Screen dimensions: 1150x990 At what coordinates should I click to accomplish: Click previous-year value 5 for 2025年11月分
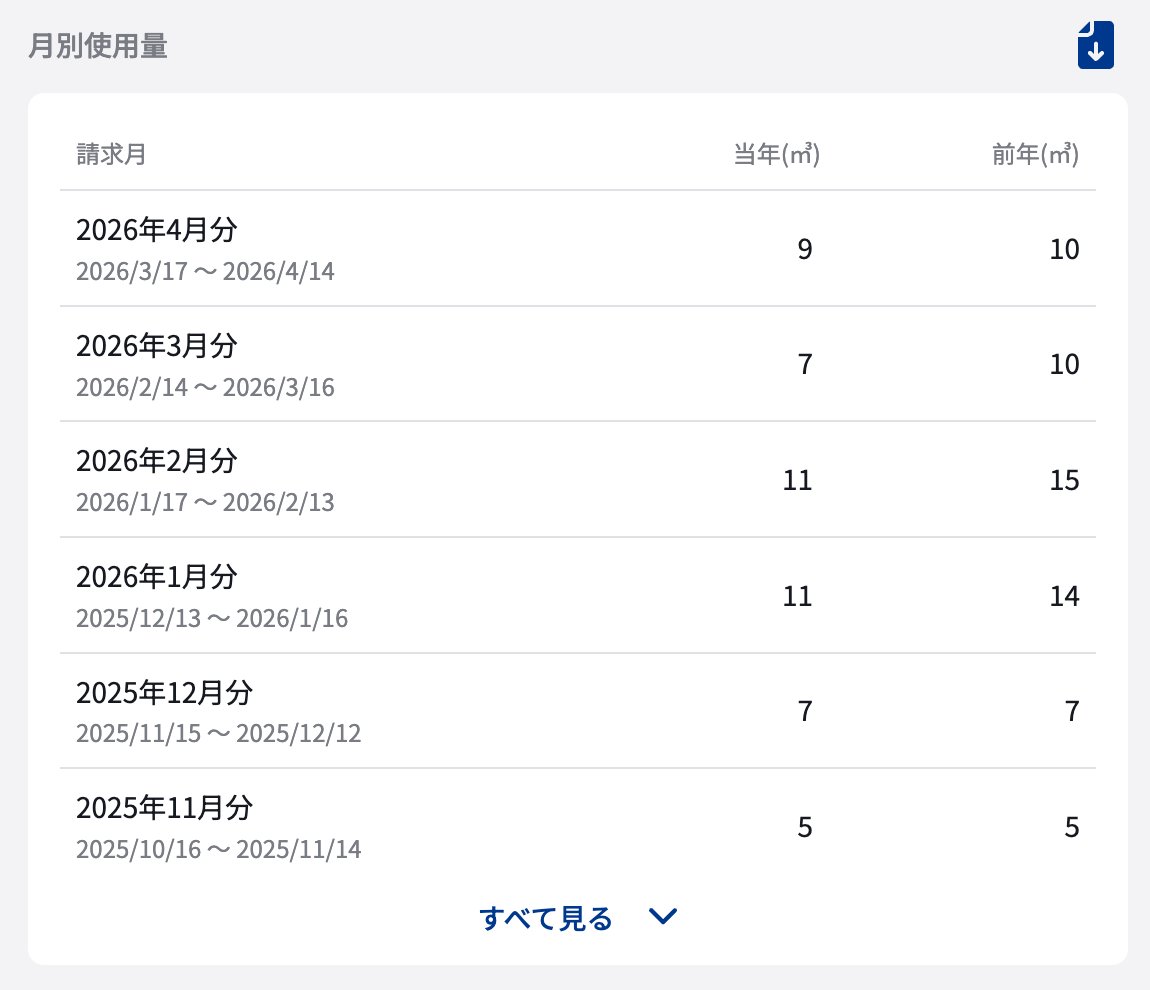click(1072, 827)
